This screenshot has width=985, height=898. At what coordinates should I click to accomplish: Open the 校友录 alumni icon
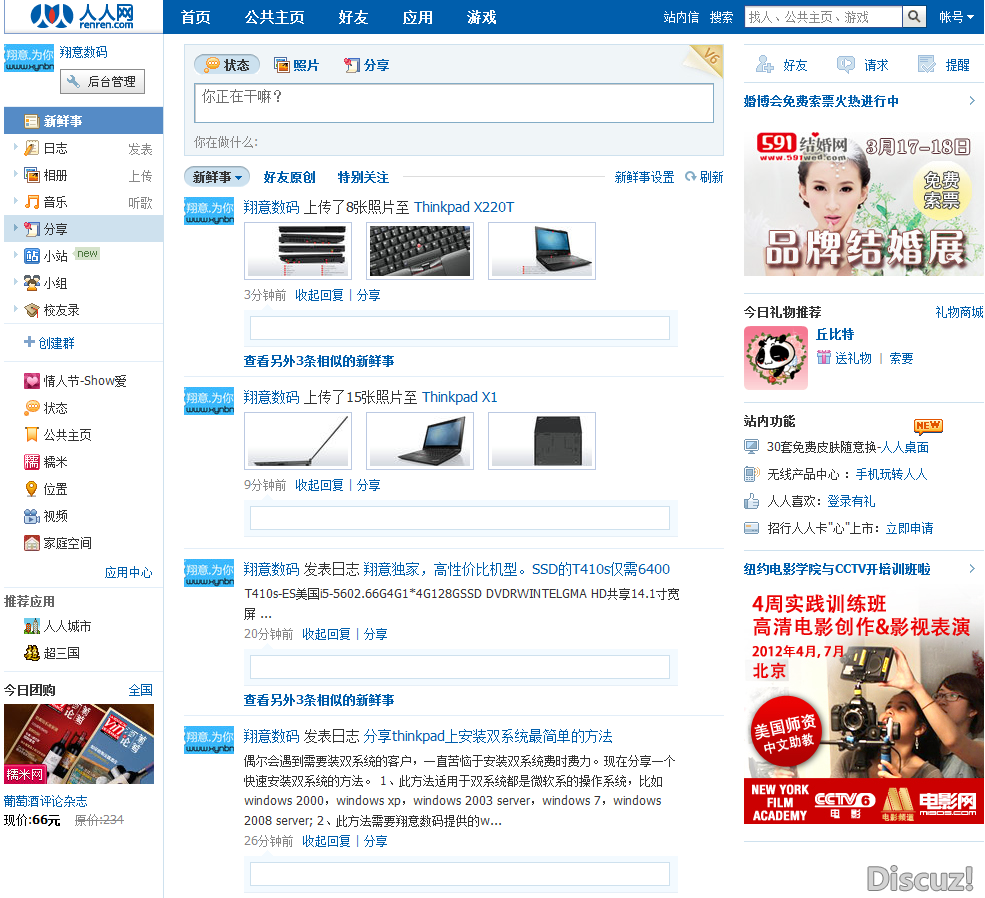point(31,310)
